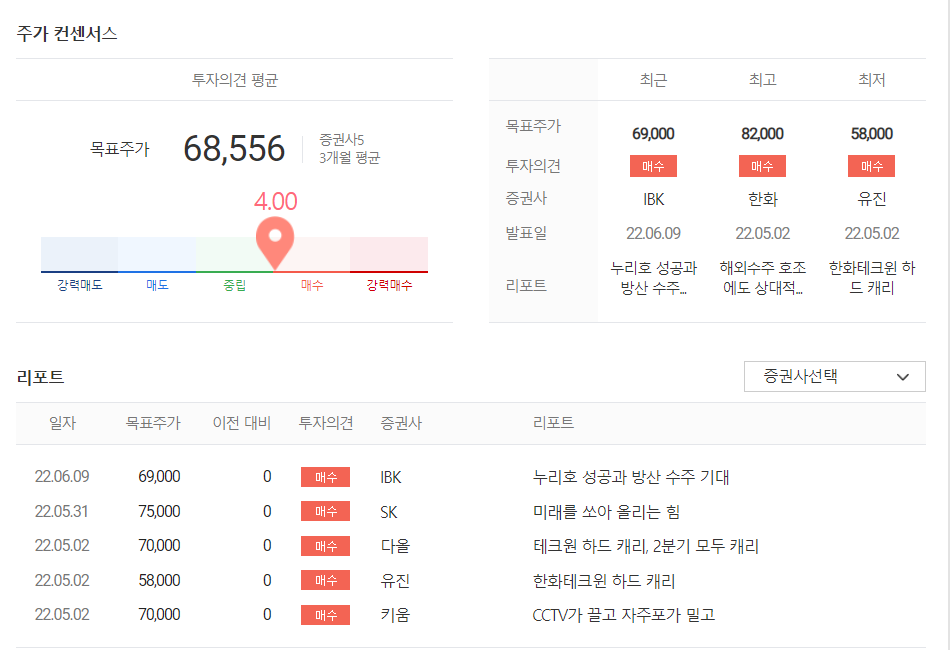This screenshot has width=950, height=650.
Task: Click the 최근 column header
Action: (653, 80)
